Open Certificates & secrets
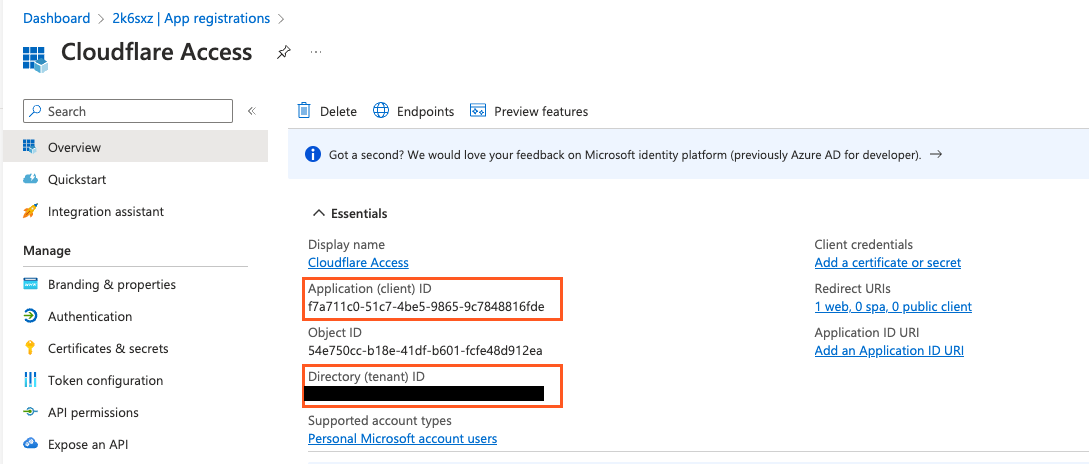 tap(108, 348)
